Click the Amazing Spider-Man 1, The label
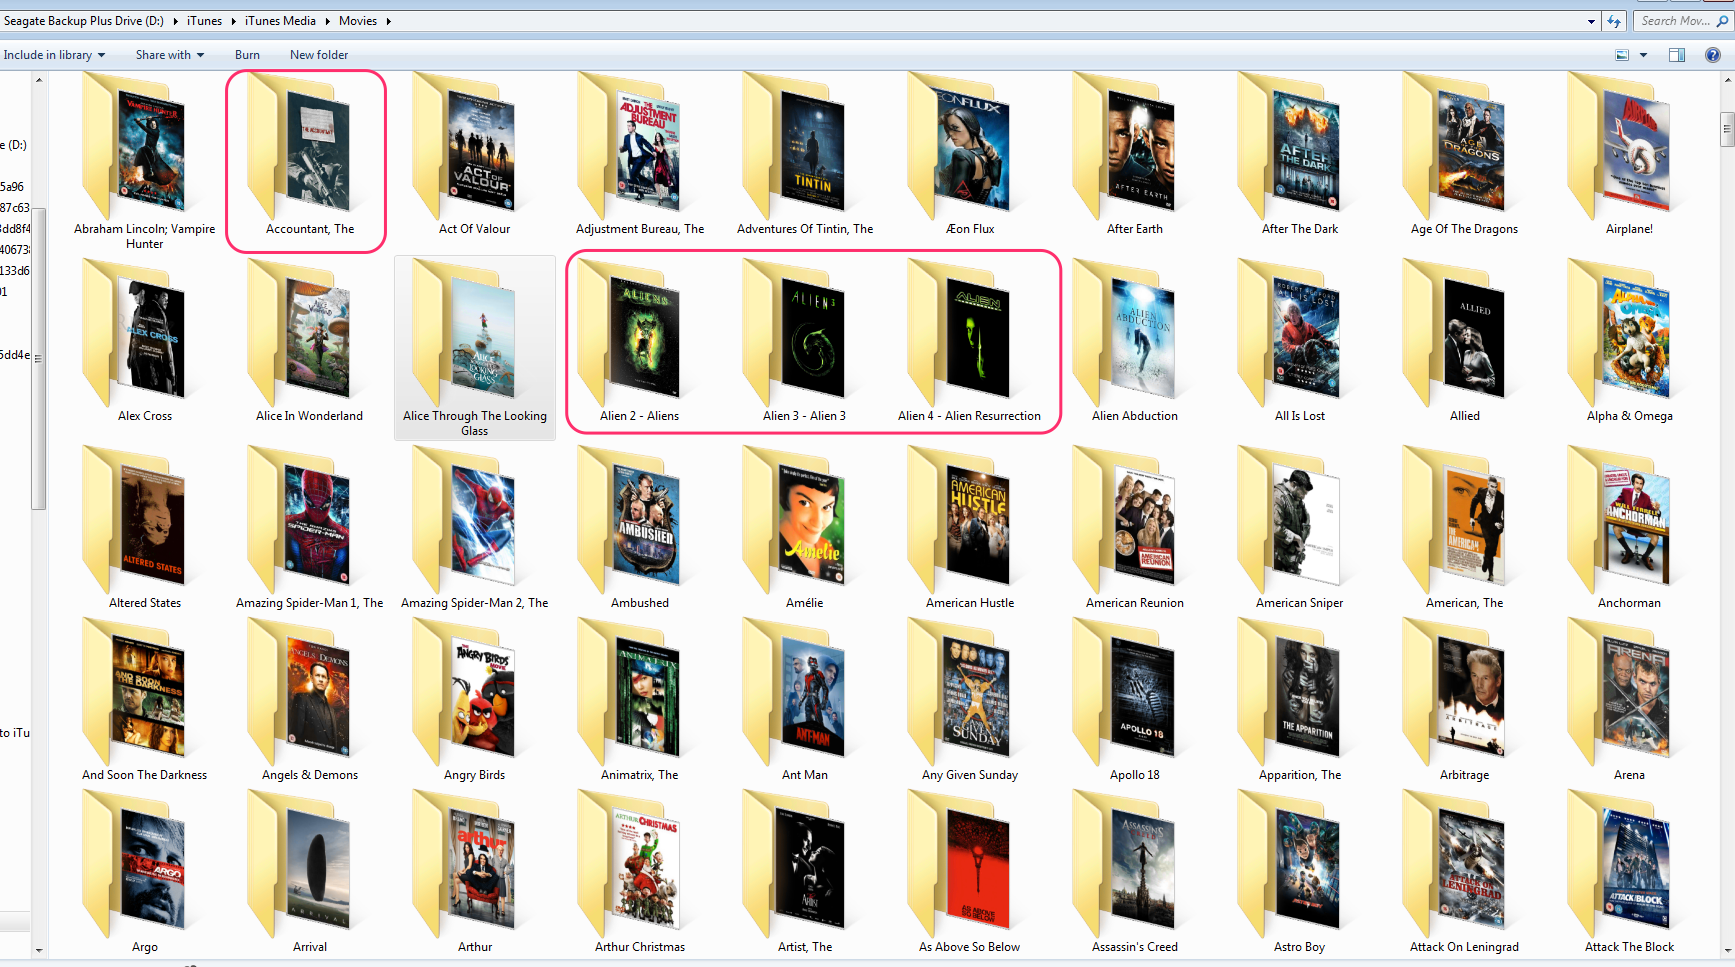Viewport: 1735px width, 967px height. click(310, 603)
